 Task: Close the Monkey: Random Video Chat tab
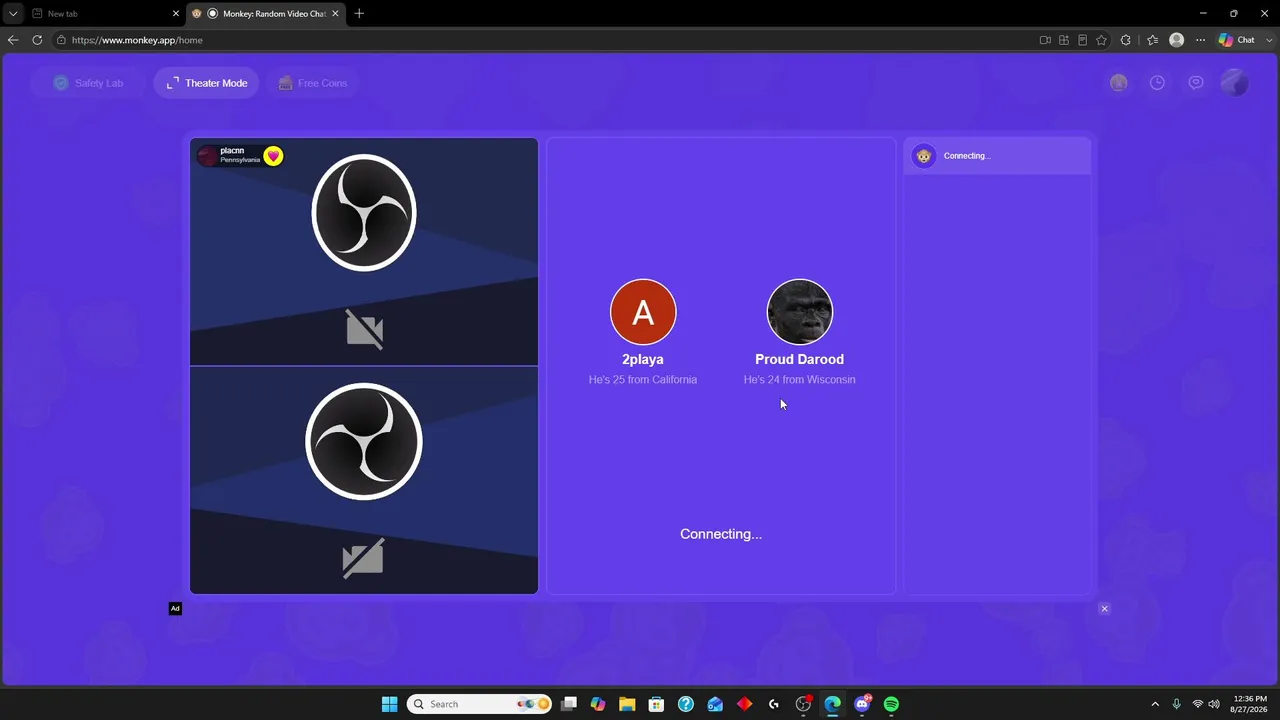click(x=336, y=14)
